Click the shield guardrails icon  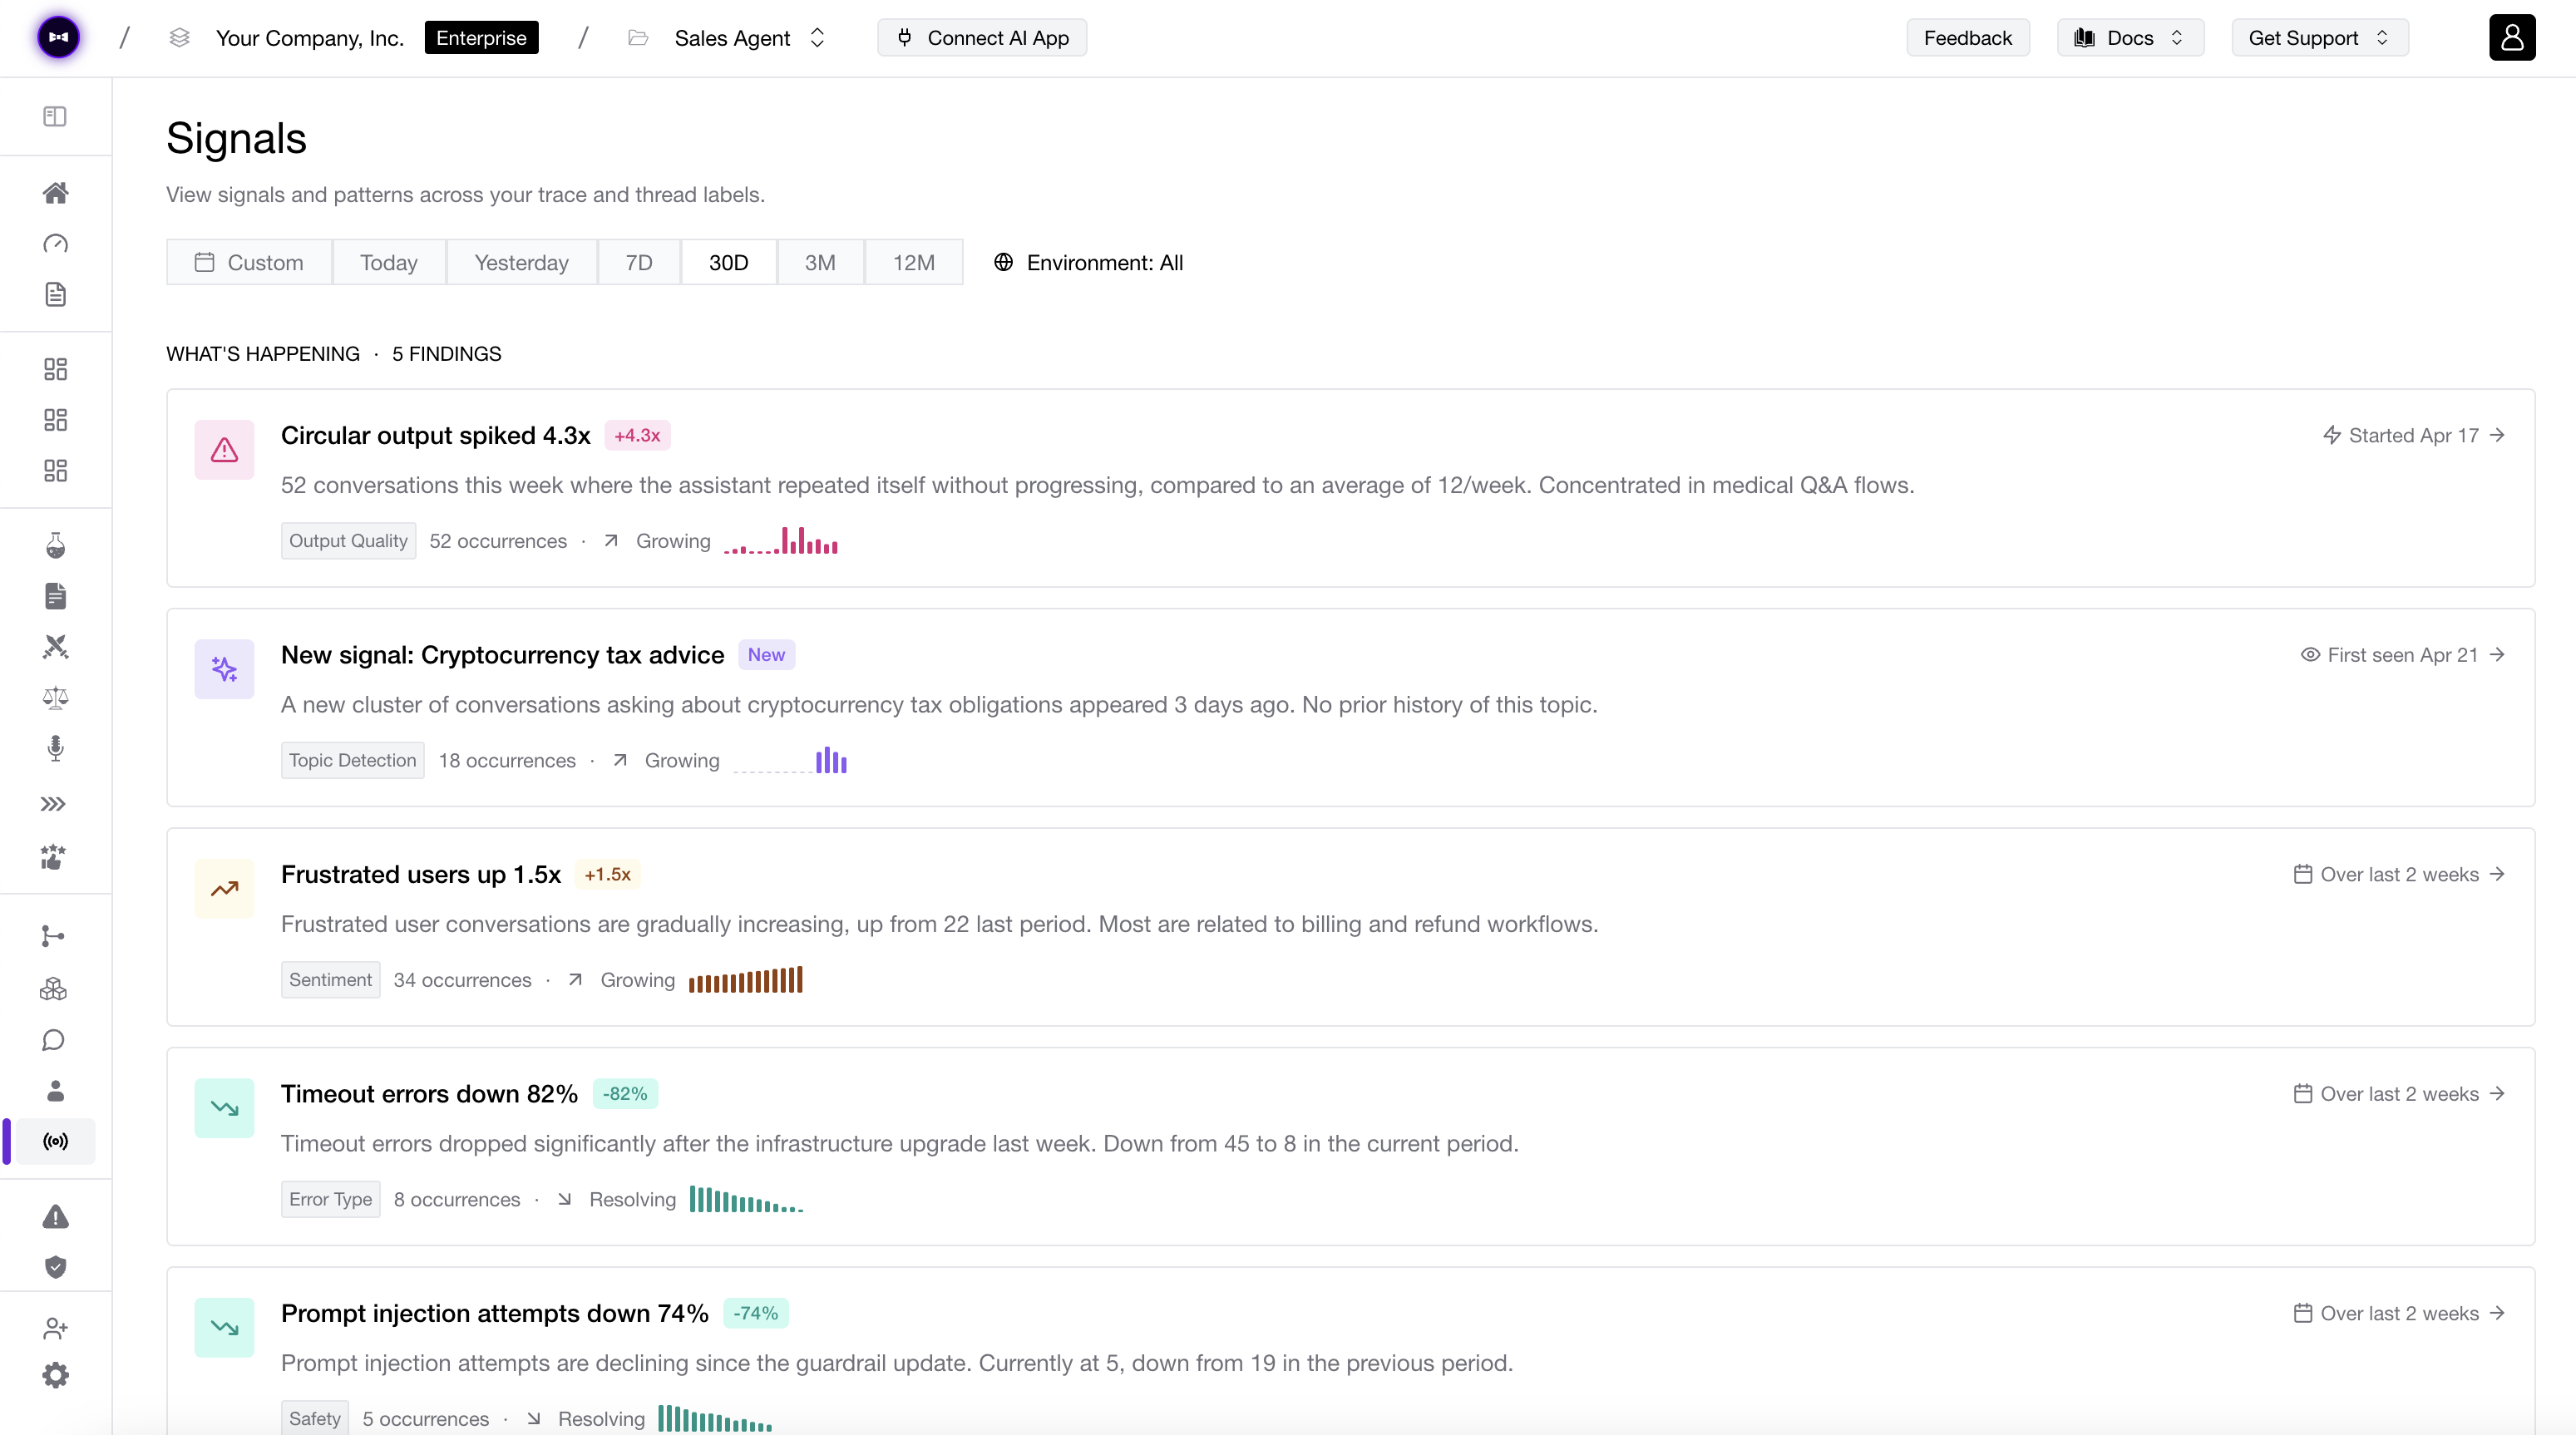(x=55, y=1266)
